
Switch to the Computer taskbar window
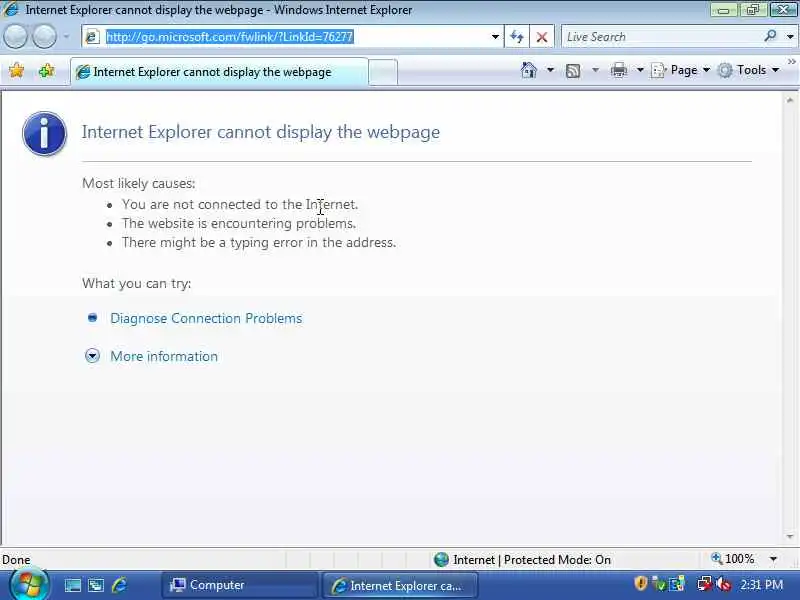(x=240, y=585)
